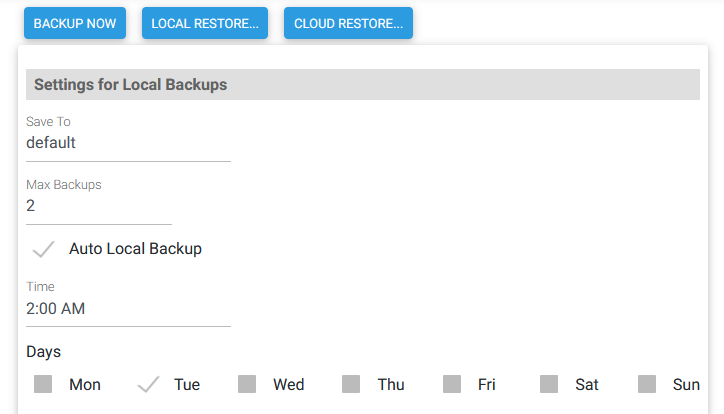
Task: Enable the Mon backup day checkbox
Action: (43, 384)
